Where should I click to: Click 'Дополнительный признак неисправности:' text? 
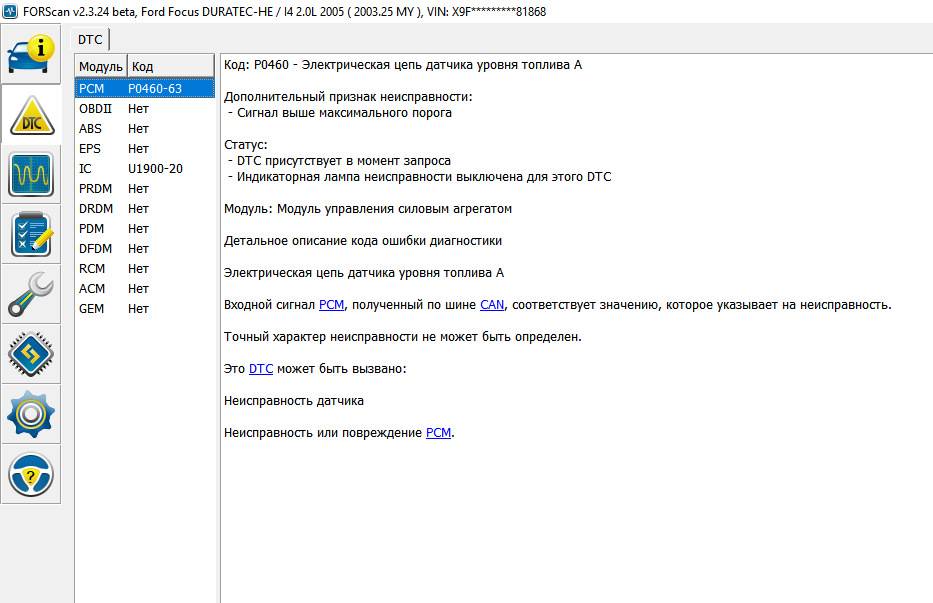point(348,97)
